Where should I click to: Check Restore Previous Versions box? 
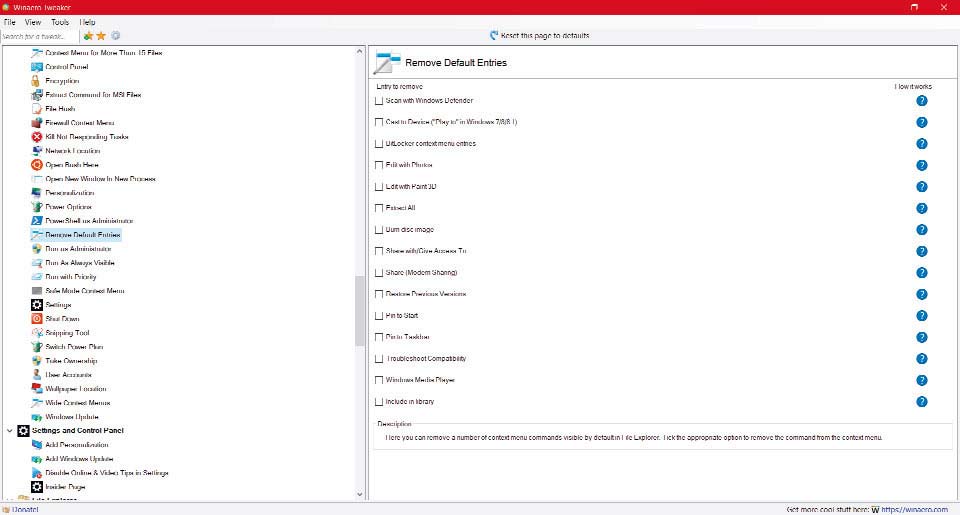(379, 295)
